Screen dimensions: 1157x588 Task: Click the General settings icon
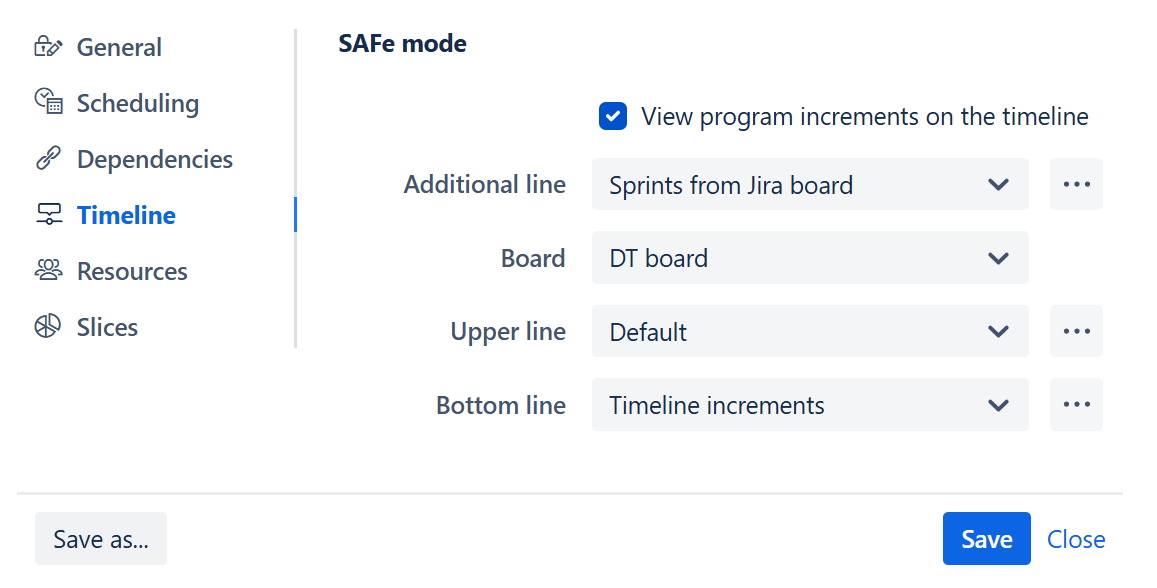coord(48,46)
